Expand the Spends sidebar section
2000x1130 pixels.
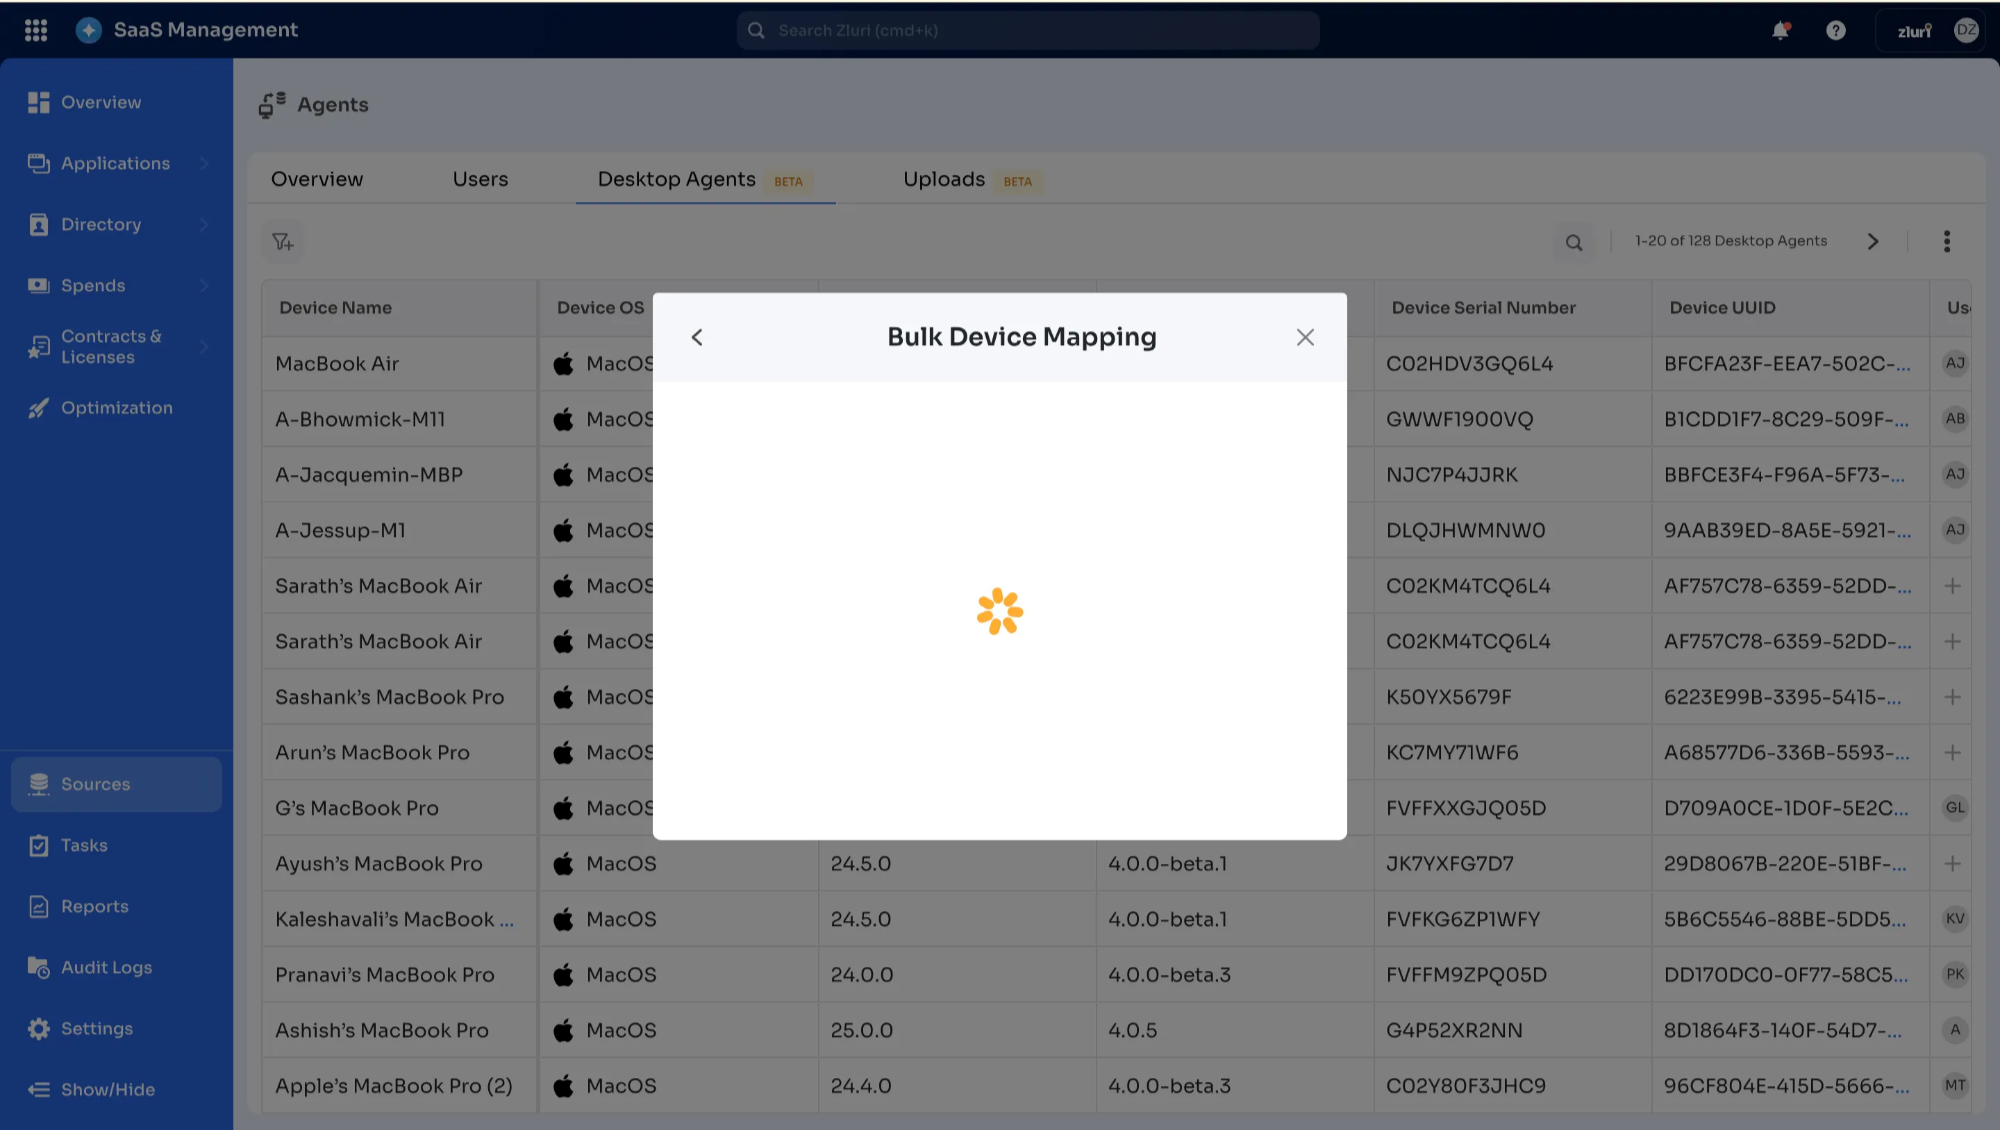tap(93, 285)
